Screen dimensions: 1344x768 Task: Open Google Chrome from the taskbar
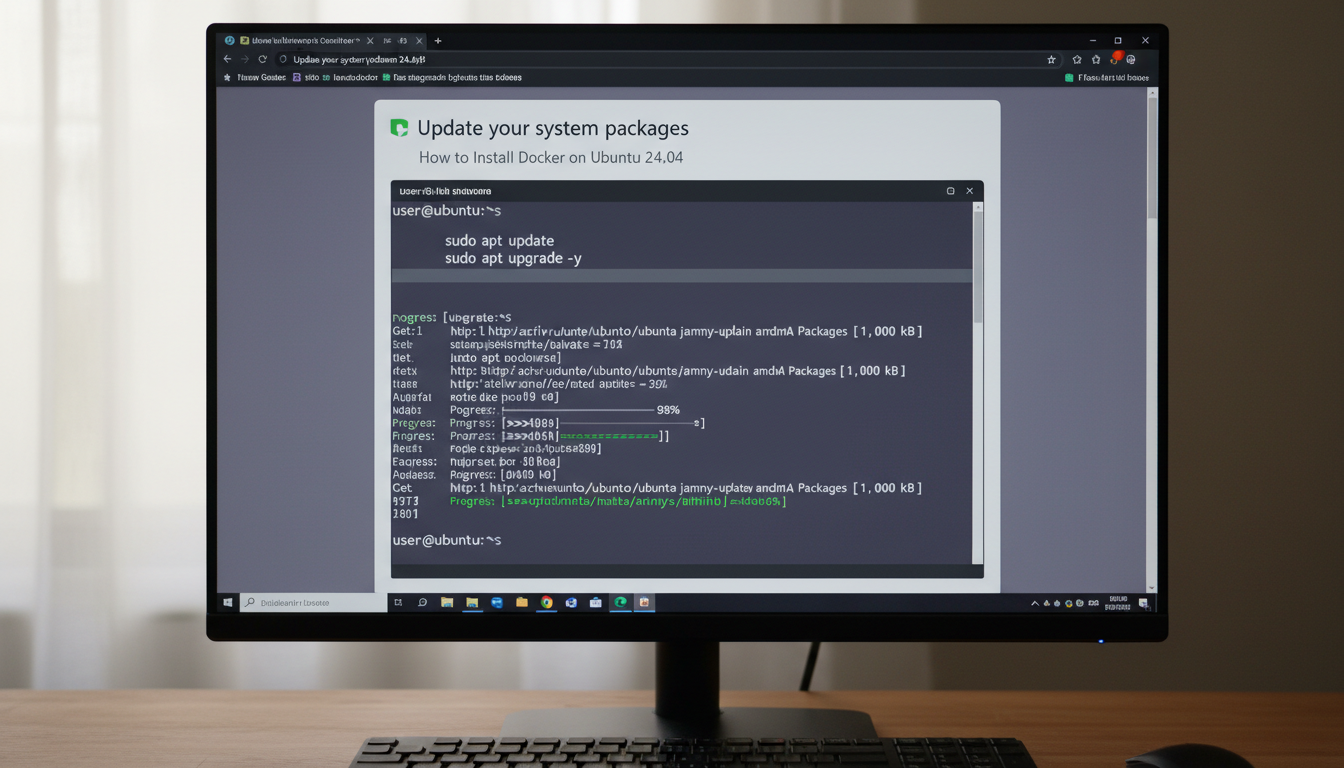(546, 602)
